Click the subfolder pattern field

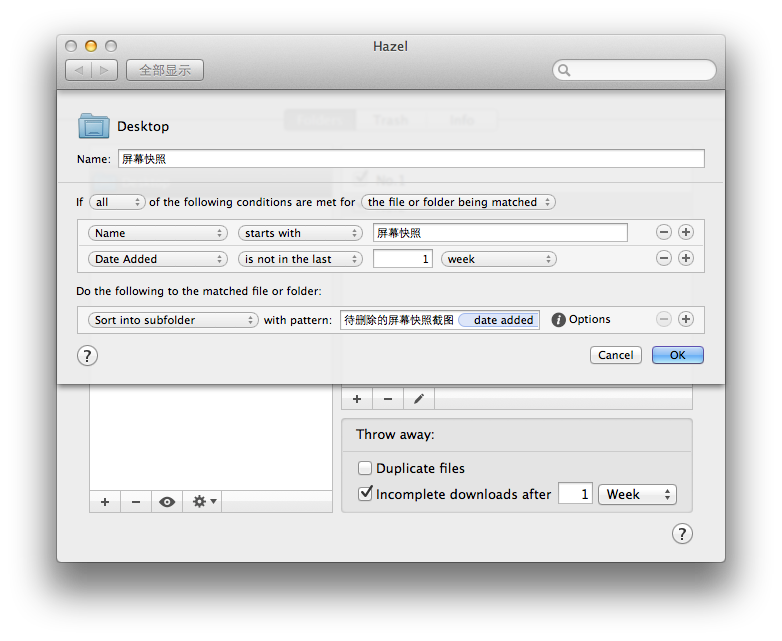(439, 320)
